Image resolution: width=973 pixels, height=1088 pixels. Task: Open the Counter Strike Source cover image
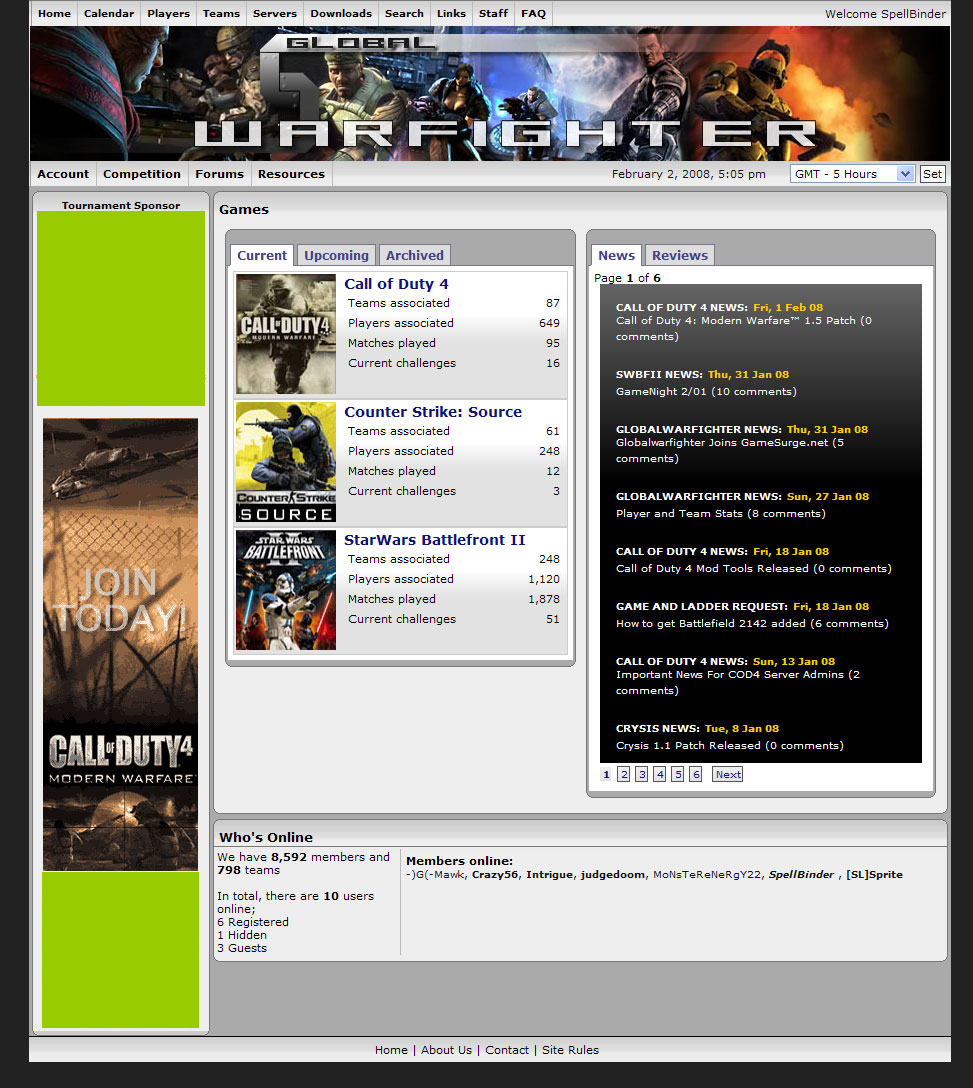(x=286, y=462)
